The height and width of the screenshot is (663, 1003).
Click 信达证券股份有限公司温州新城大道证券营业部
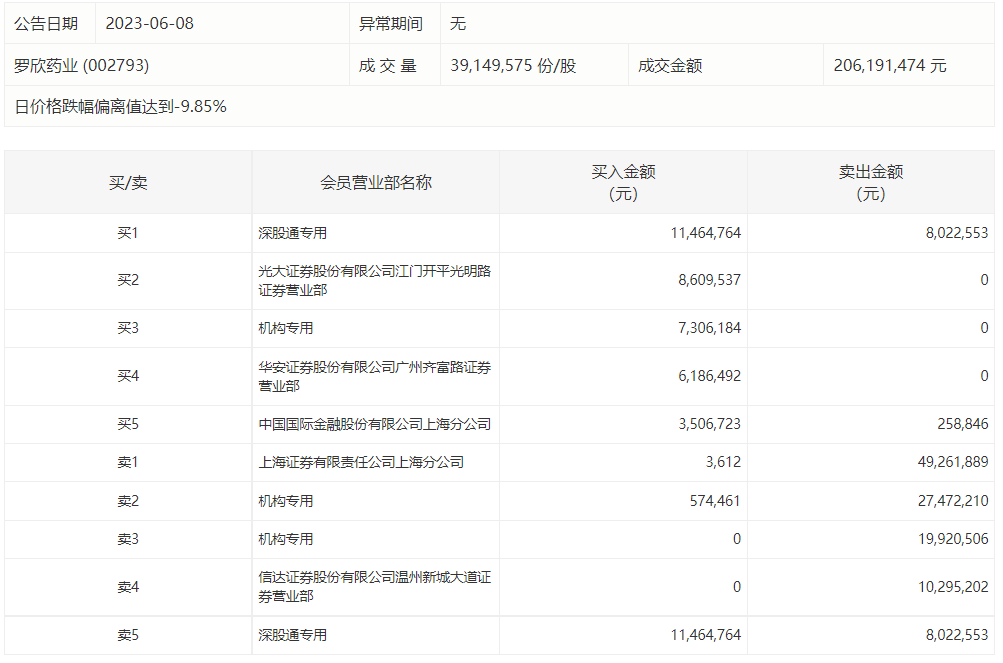[375, 587]
